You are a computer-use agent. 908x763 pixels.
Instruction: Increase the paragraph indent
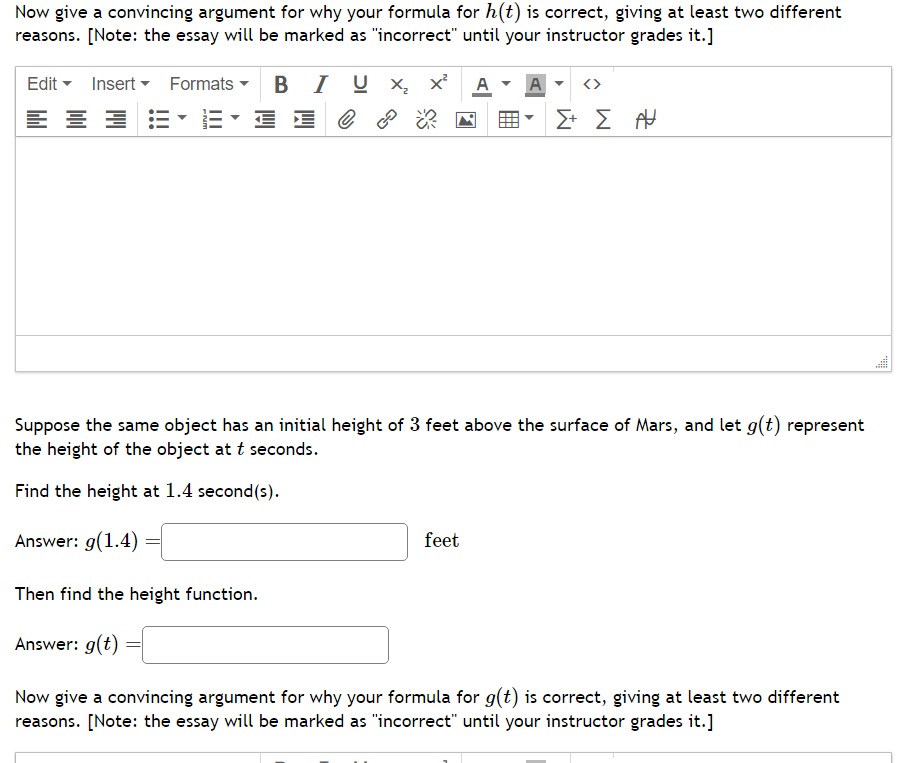pyautogui.click(x=304, y=119)
